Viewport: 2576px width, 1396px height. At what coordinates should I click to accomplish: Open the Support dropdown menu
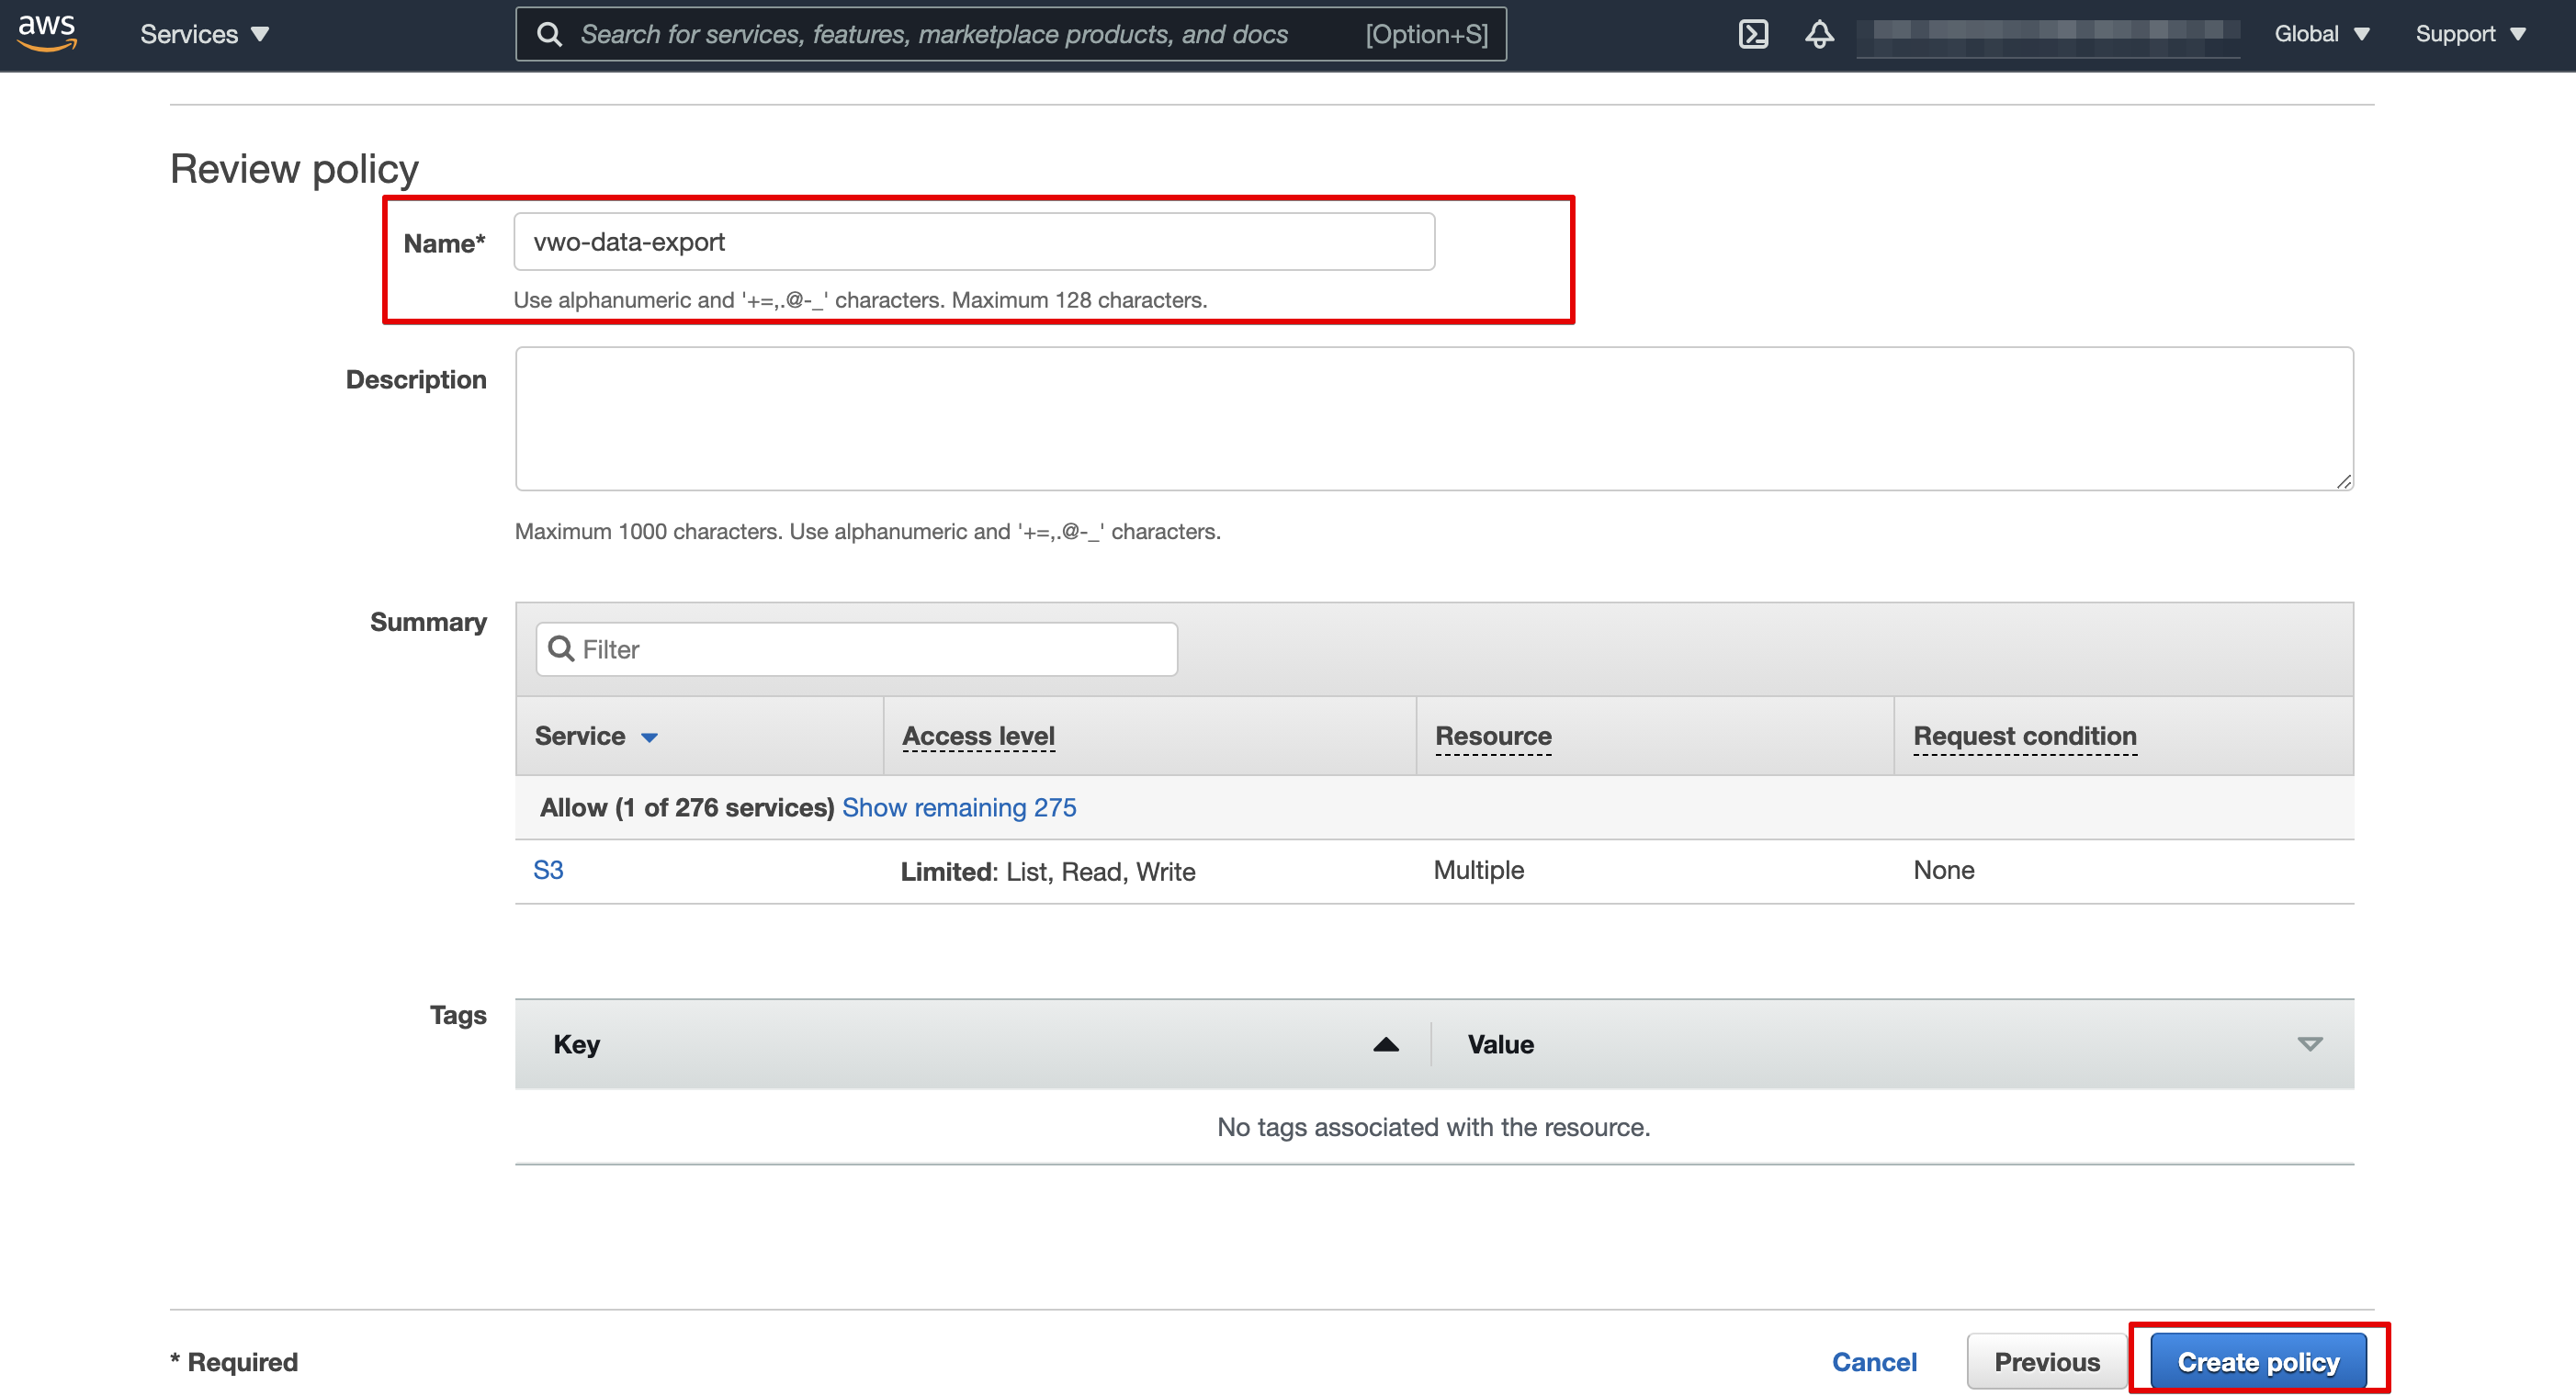click(x=2470, y=34)
